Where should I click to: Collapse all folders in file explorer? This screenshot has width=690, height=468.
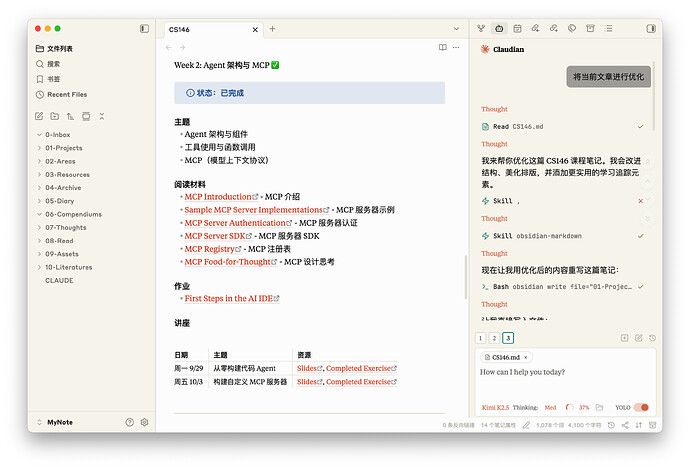pos(102,116)
